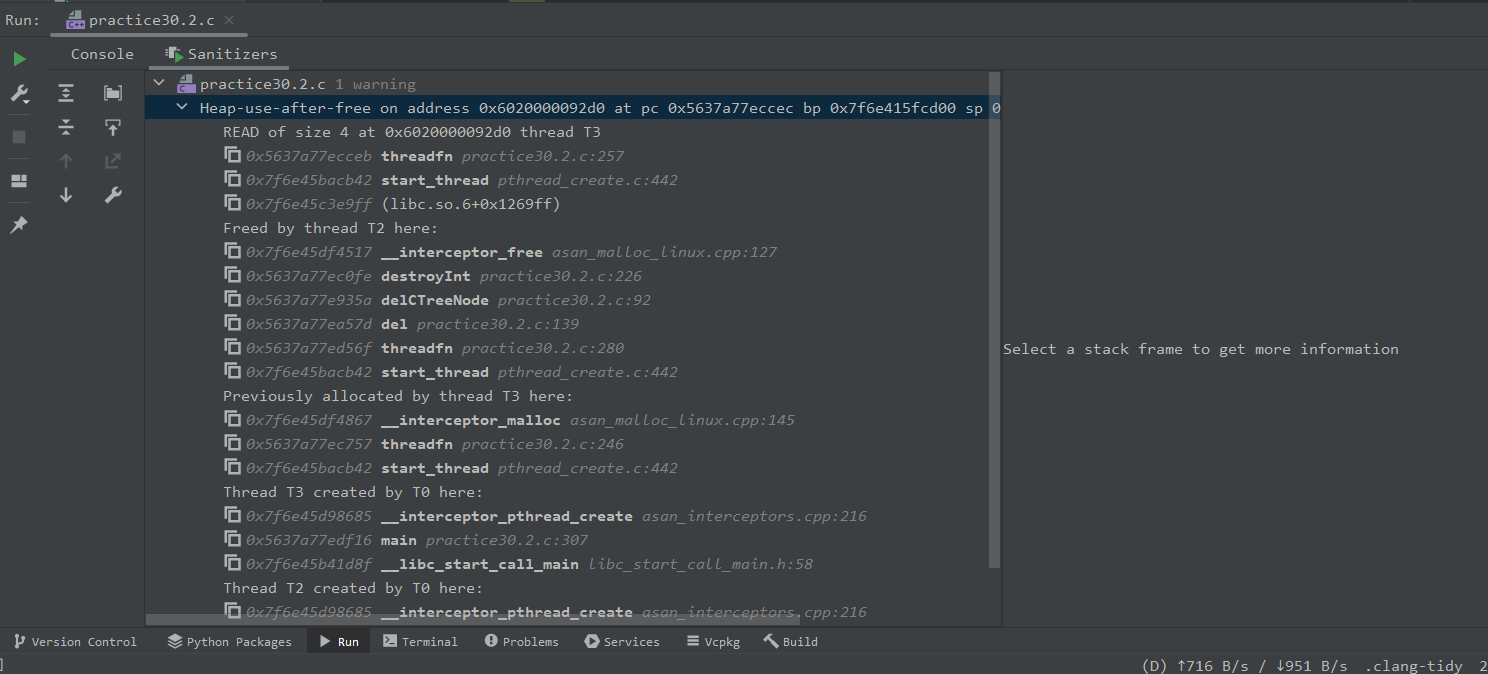Pin the Run tab with the pin icon
The image size is (1488, 674).
click(19, 225)
